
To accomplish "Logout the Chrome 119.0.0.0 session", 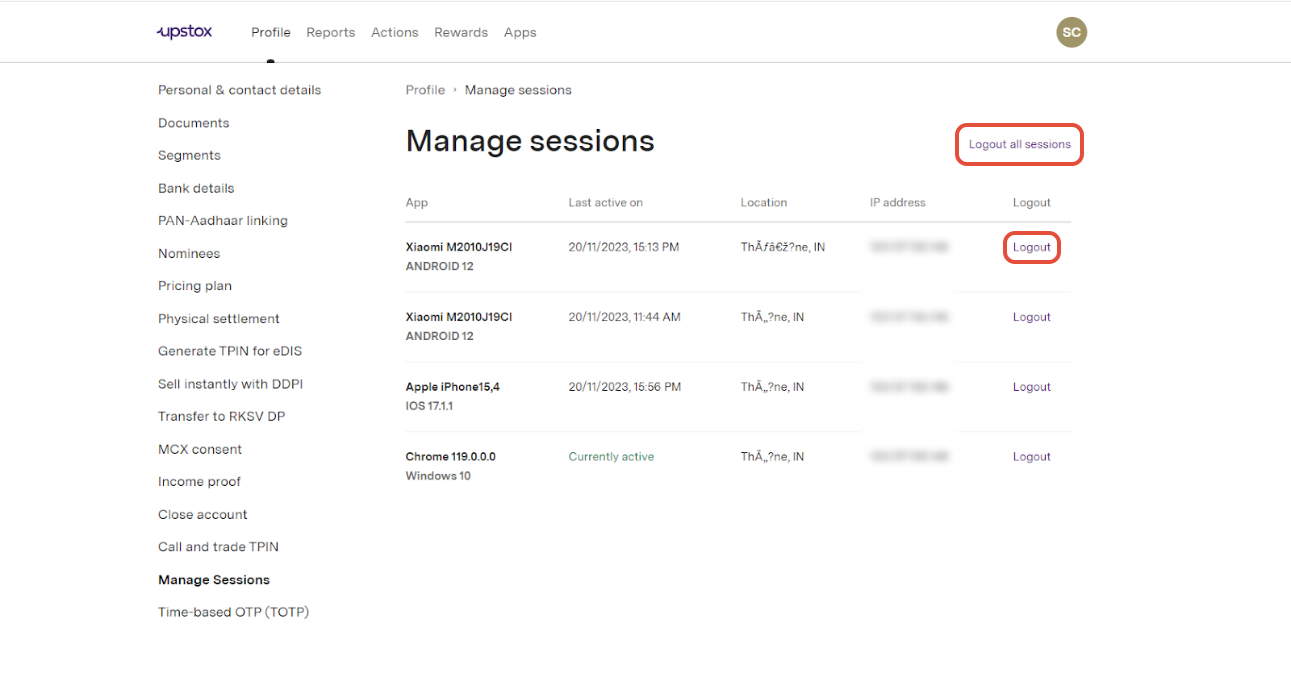I will coord(1032,457).
